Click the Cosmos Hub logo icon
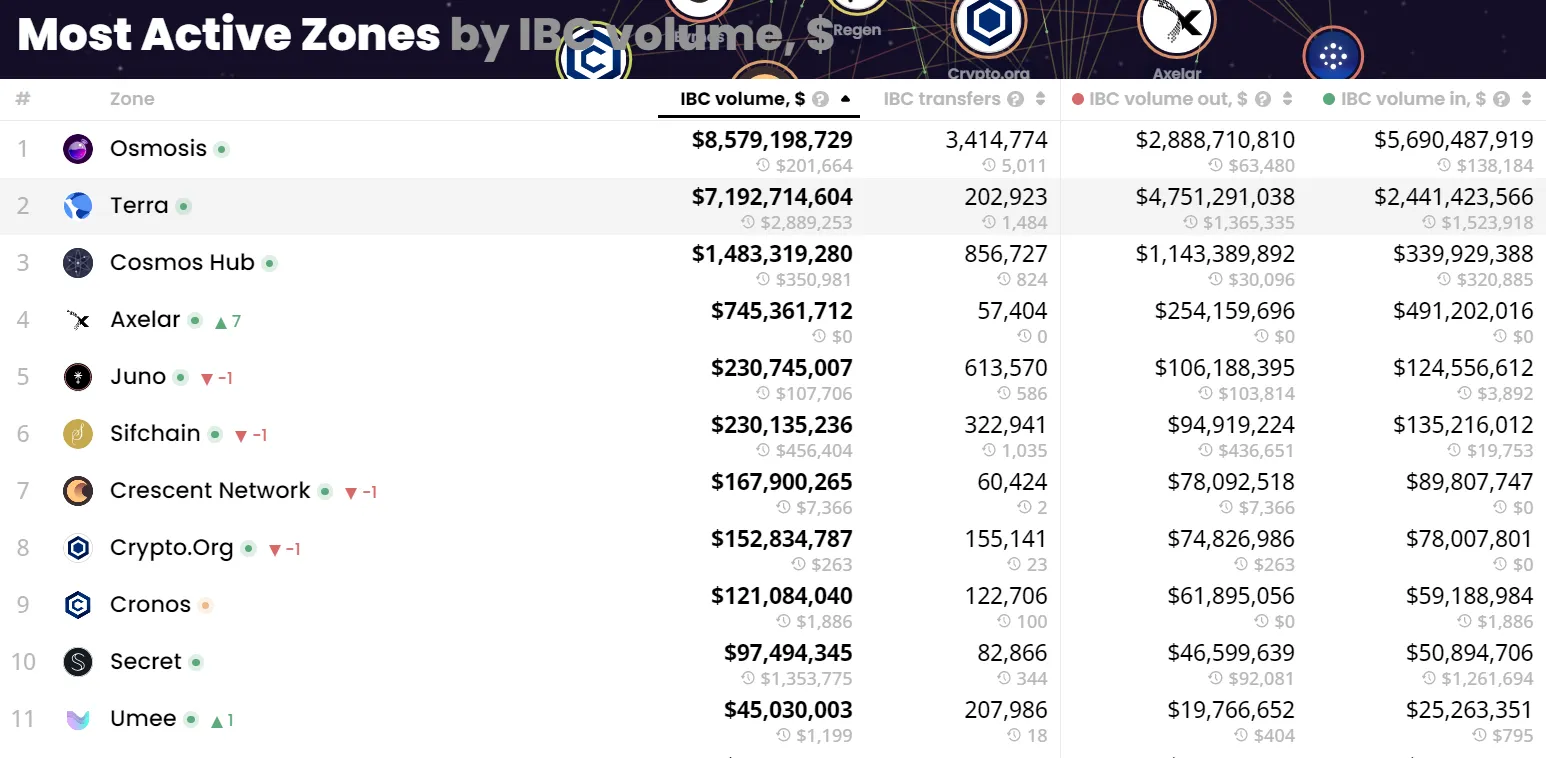The width and height of the screenshot is (1546, 758). coord(78,263)
